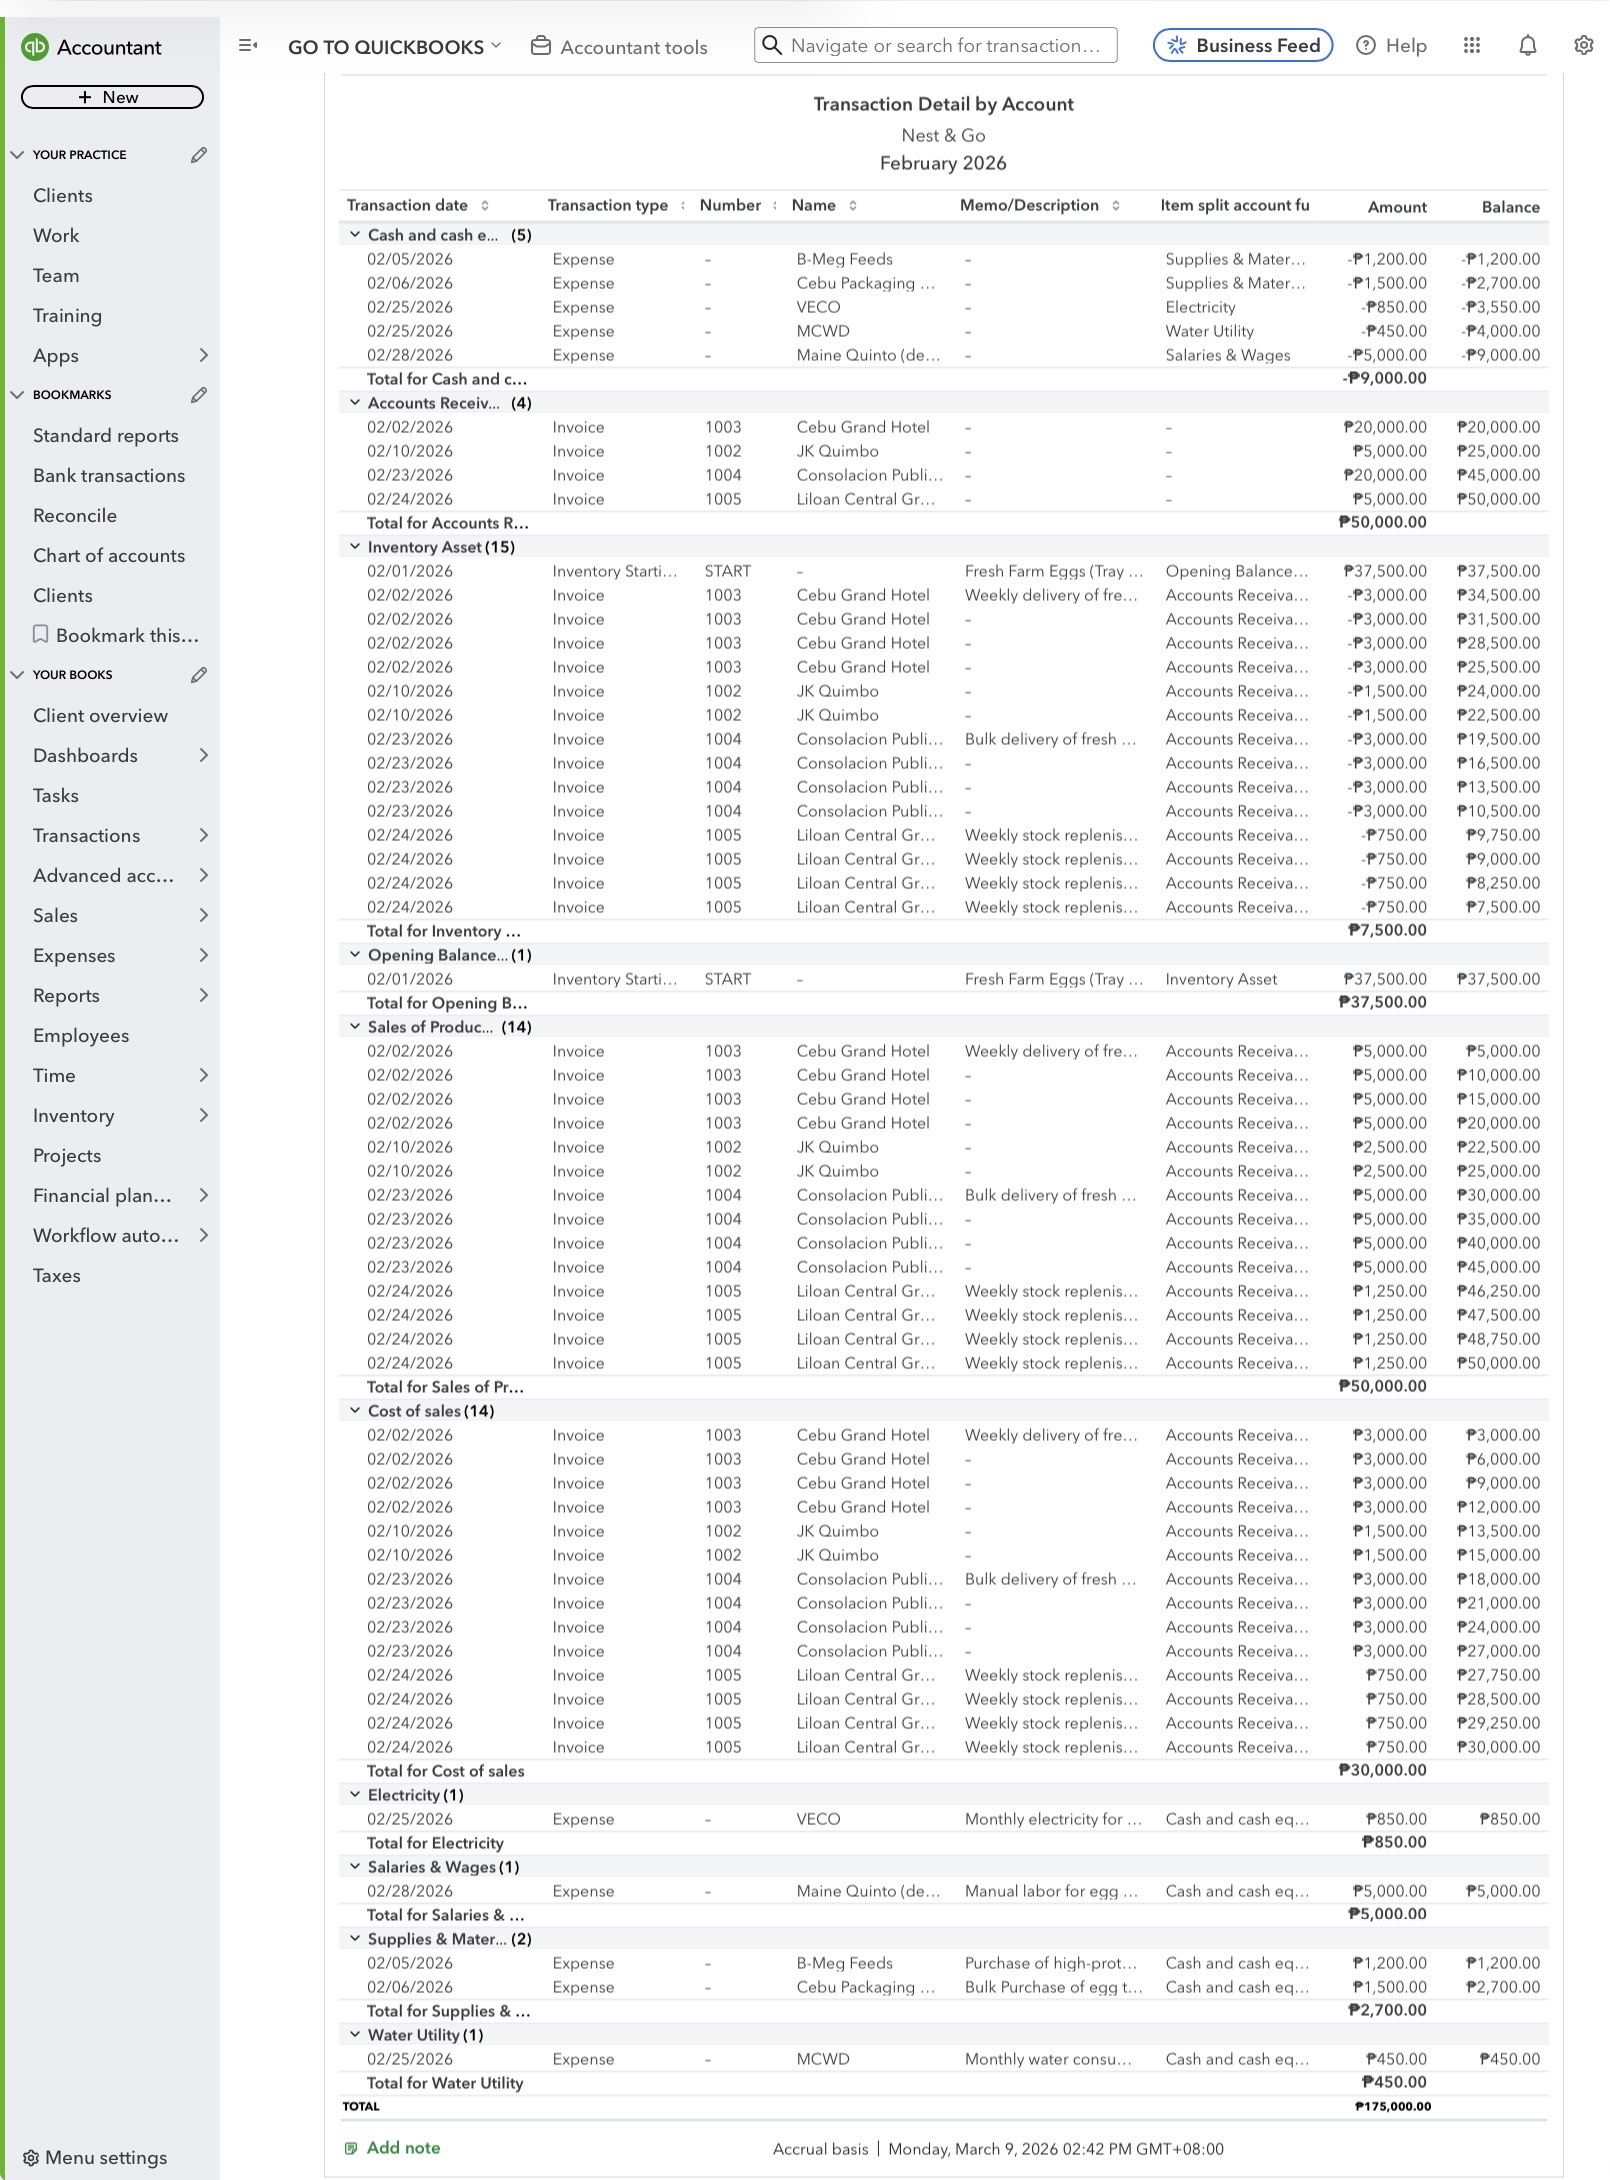Click the Add note icon

click(x=351, y=2148)
